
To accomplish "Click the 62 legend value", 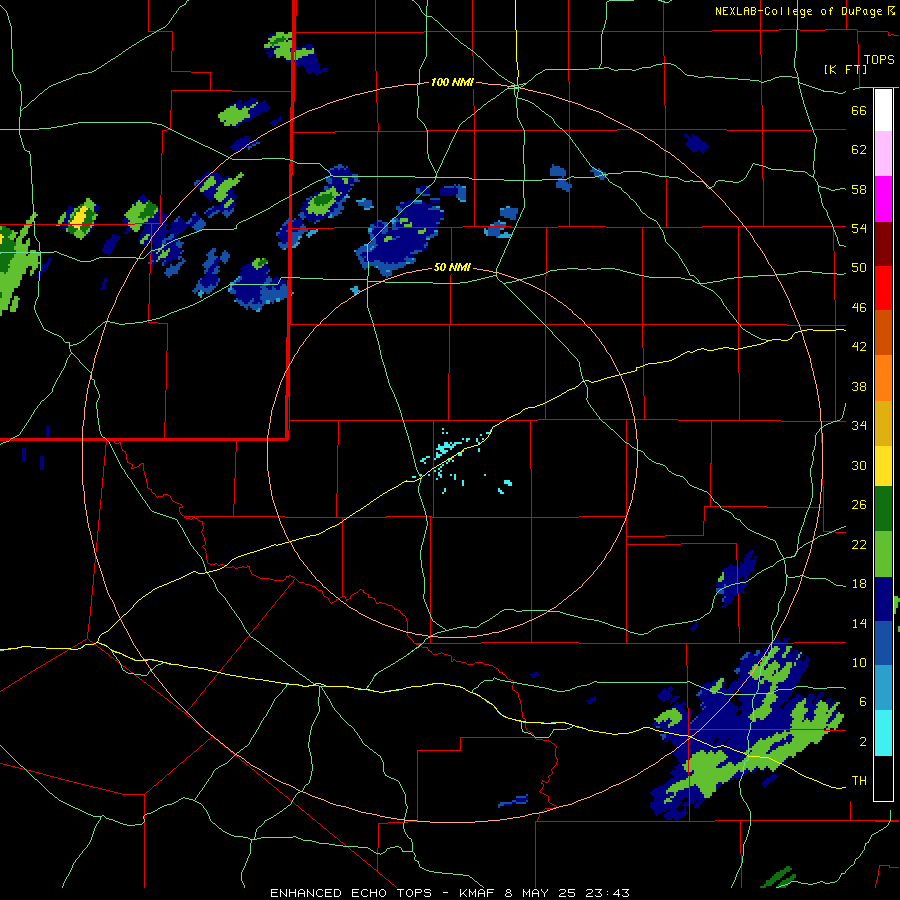I will pyautogui.click(x=859, y=150).
